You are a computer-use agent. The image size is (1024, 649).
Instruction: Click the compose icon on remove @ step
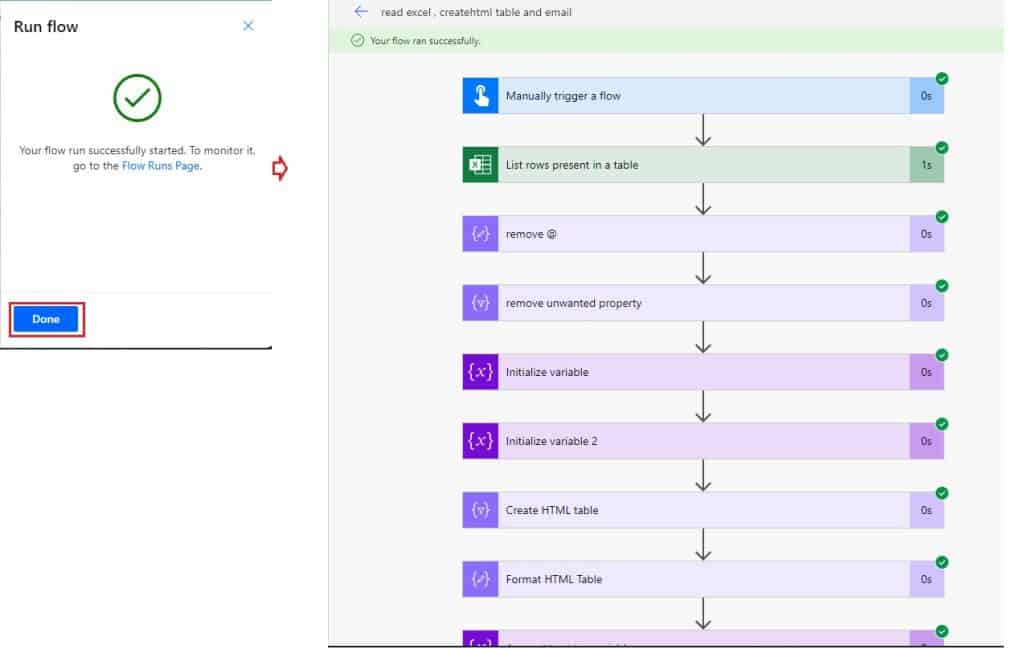pyautogui.click(x=481, y=234)
